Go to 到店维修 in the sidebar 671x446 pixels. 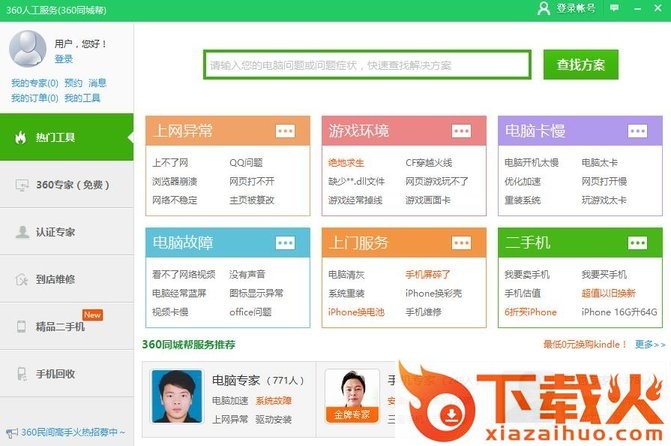pyautogui.click(x=66, y=279)
